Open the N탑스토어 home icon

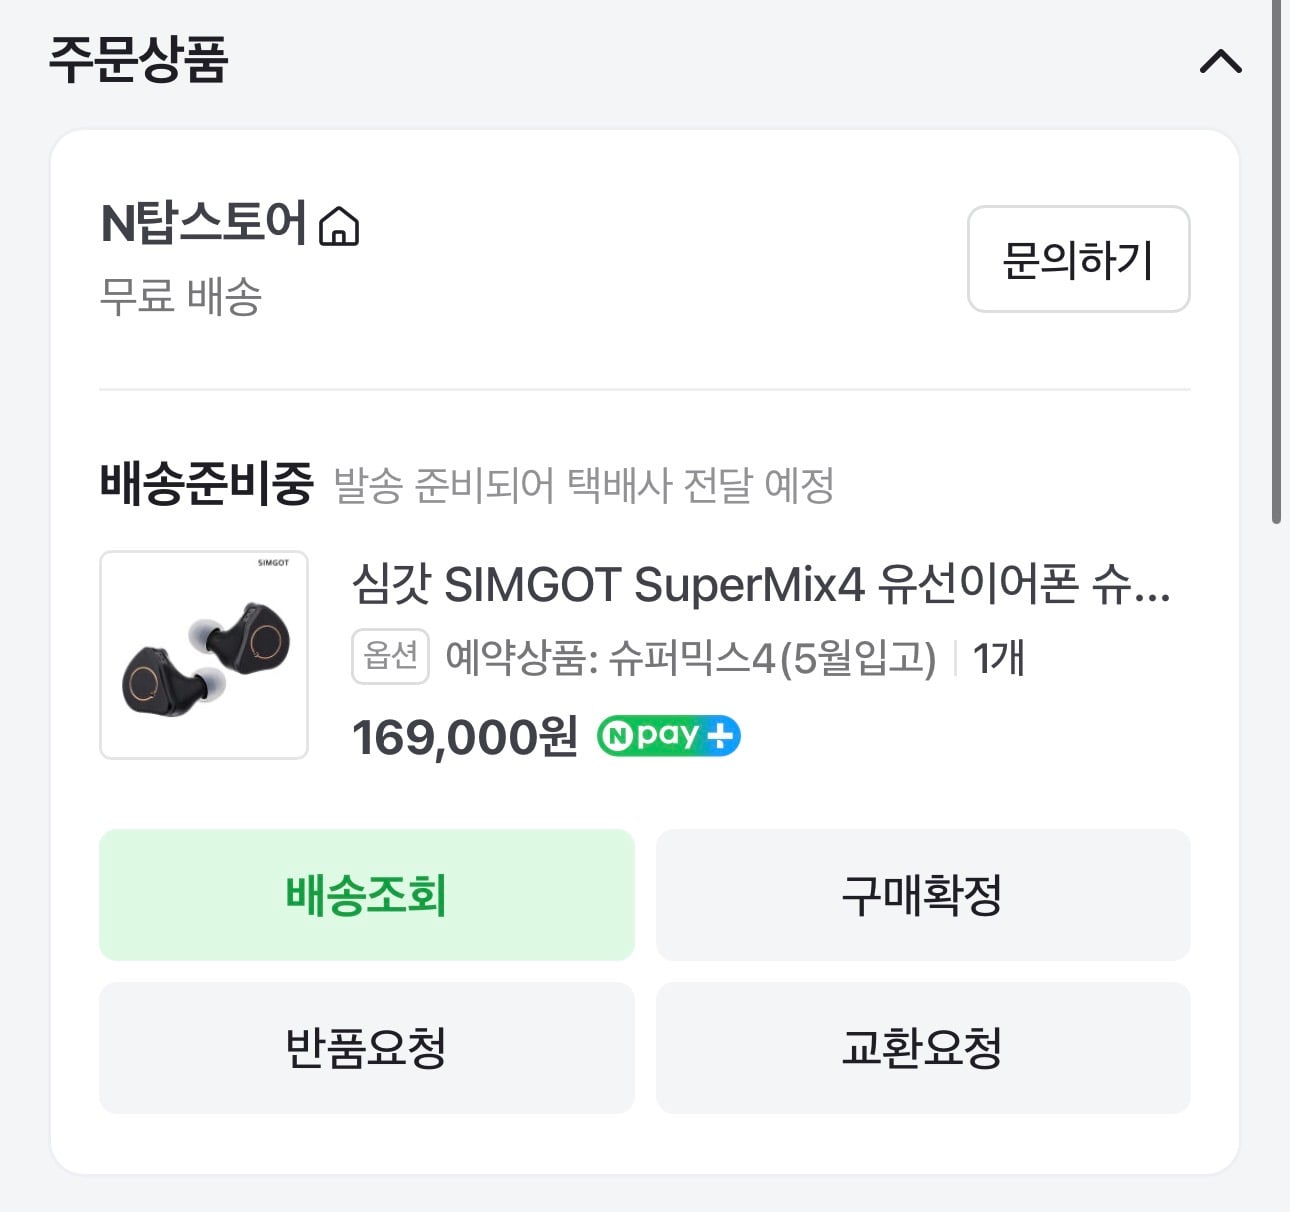pyautogui.click(x=338, y=226)
